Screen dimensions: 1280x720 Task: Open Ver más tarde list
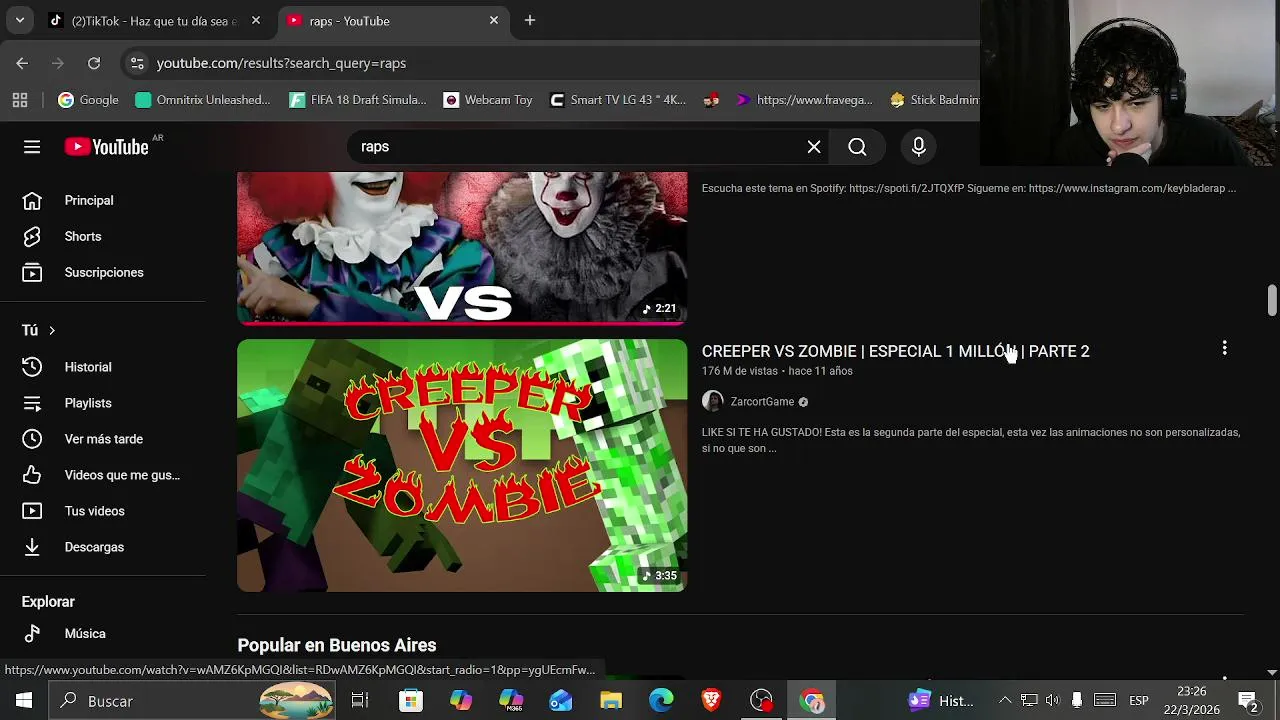[102, 439]
